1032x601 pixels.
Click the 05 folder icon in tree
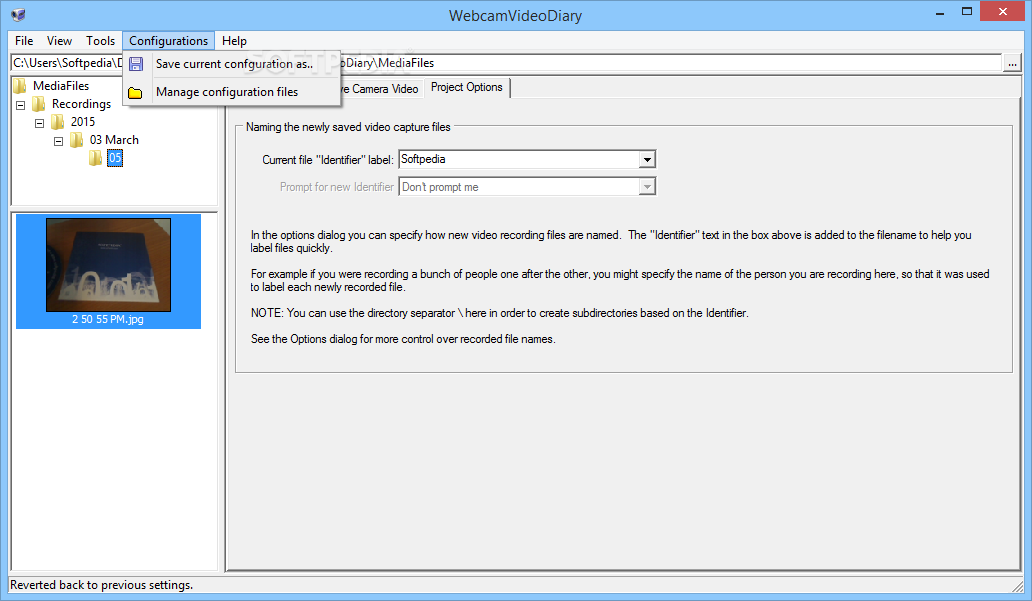click(96, 158)
